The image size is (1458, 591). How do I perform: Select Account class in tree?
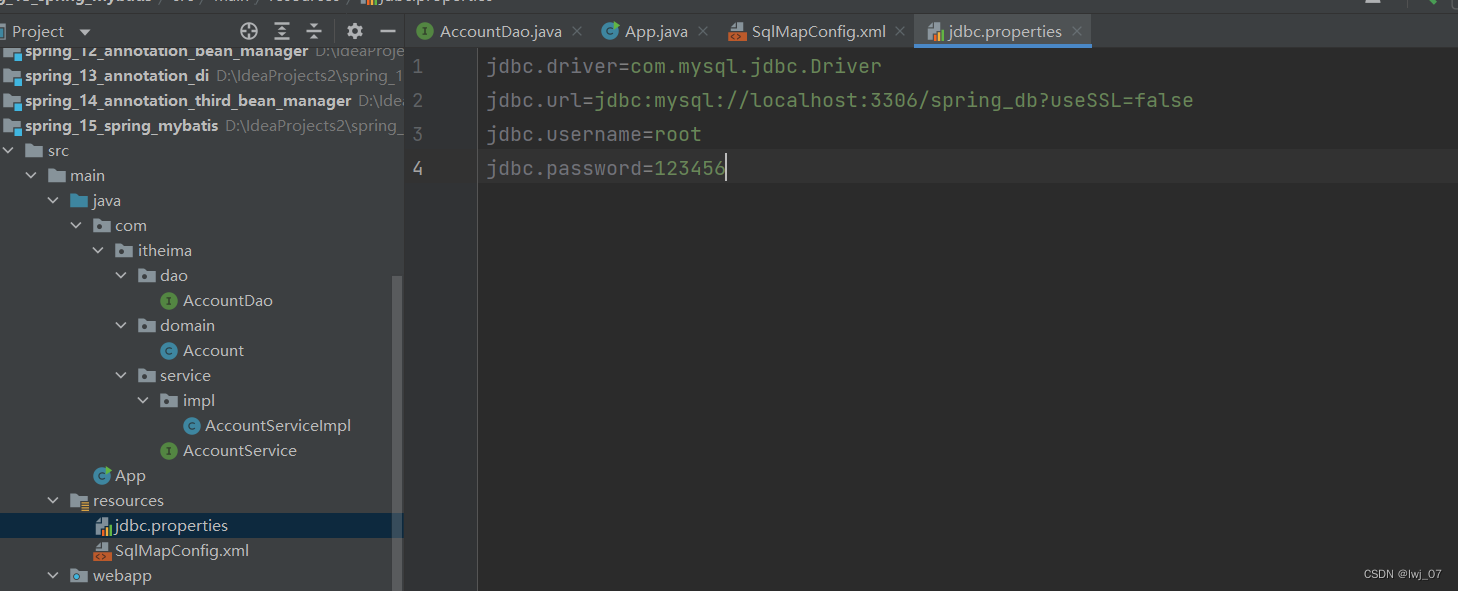point(213,351)
